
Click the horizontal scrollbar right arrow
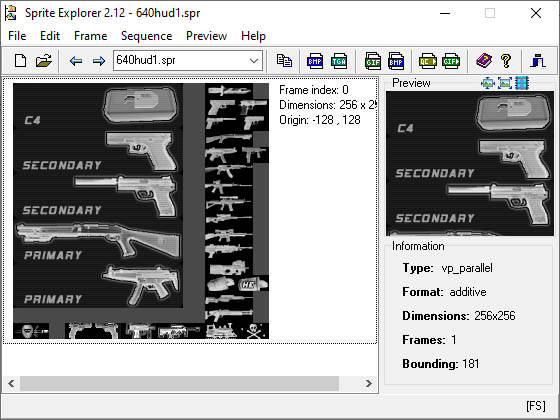[x=369, y=384]
